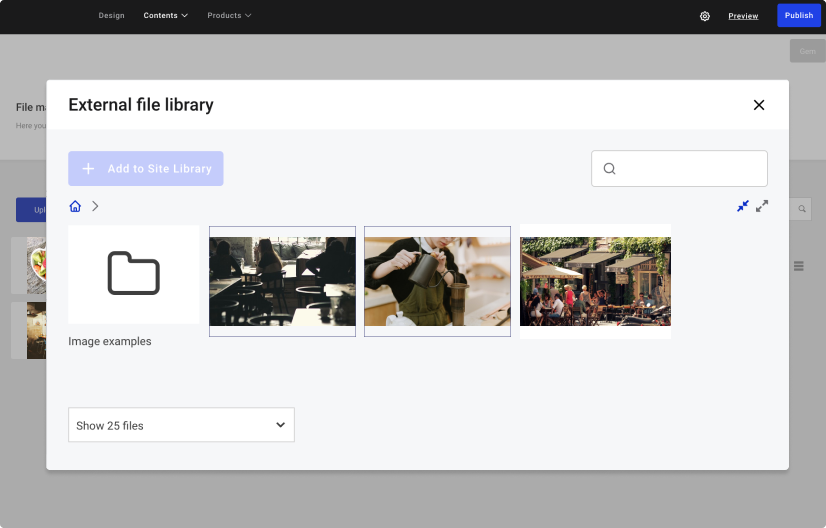Image resolution: width=826 pixels, height=528 pixels.
Task: Open the Contents menu in the top bar
Action: click(x=165, y=16)
